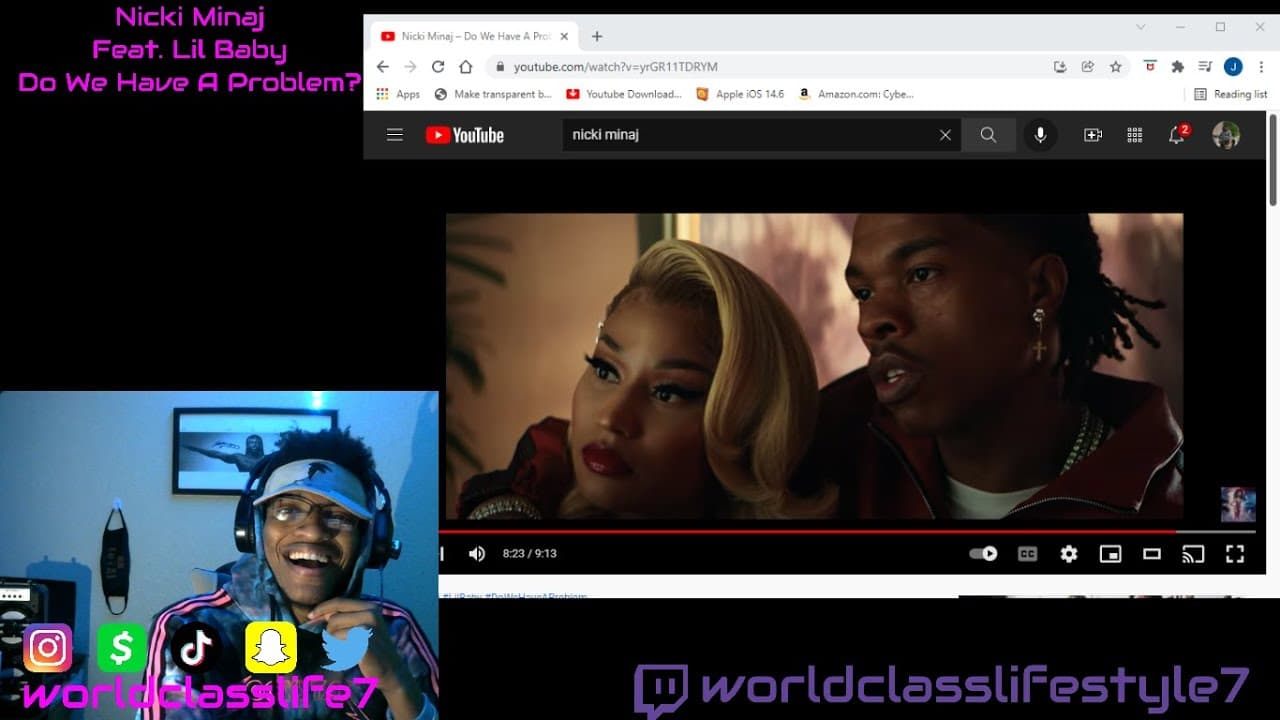Open video settings gear
The image size is (1280, 720).
pyautogui.click(x=1069, y=554)
